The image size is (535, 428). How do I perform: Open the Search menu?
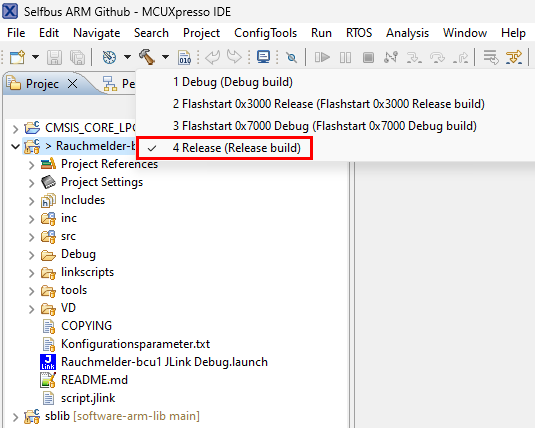(151, 33)
